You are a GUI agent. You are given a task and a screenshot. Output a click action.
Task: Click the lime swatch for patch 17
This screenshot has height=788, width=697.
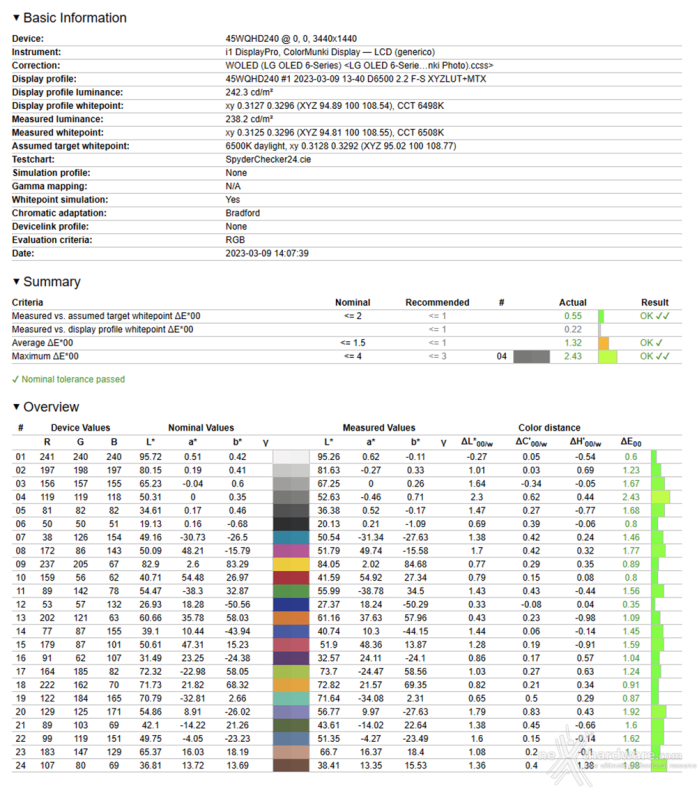coord(291,671)
